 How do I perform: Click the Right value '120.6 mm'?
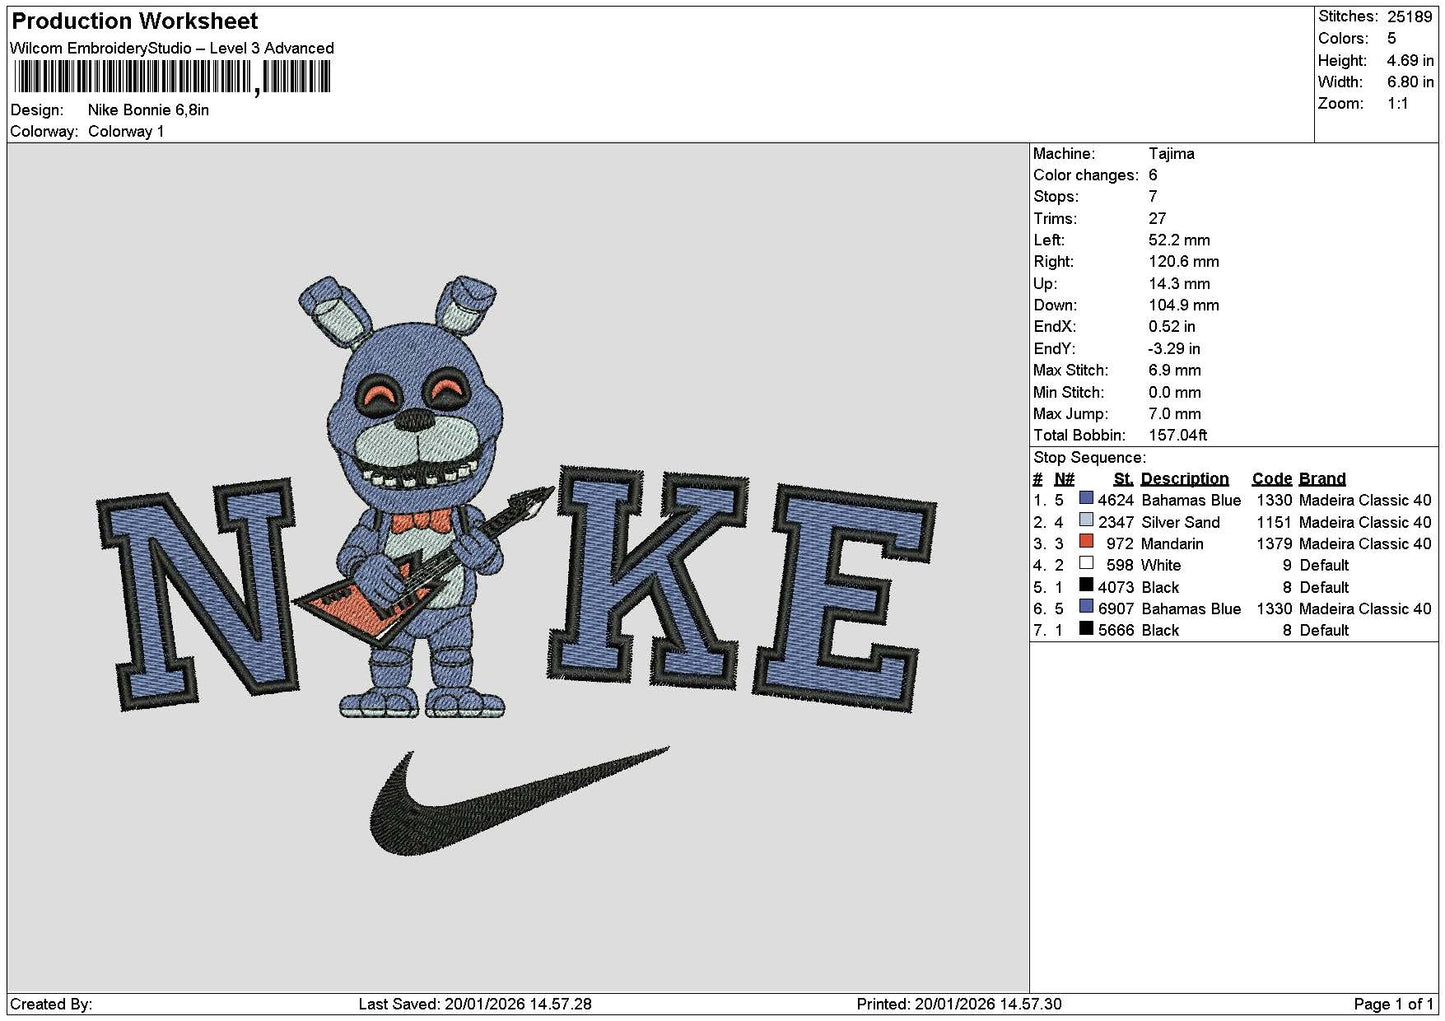click(x=1183, y=261)
